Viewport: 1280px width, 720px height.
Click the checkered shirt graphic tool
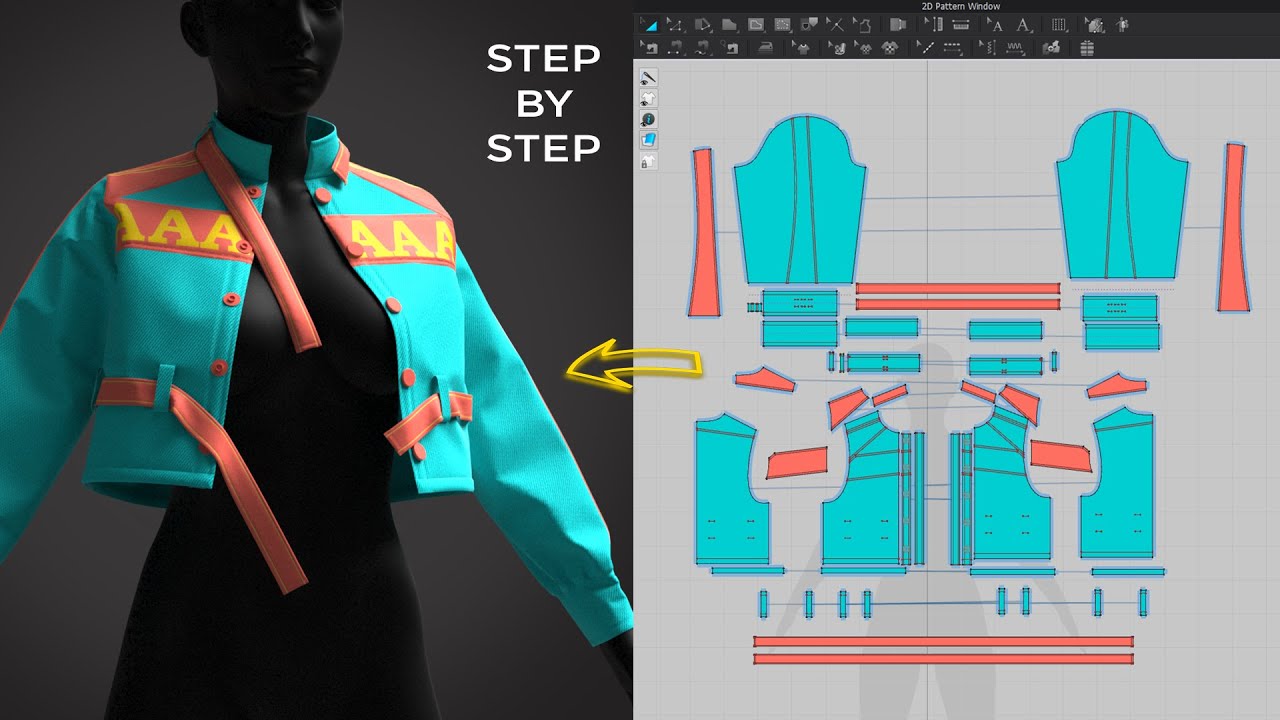890,47
